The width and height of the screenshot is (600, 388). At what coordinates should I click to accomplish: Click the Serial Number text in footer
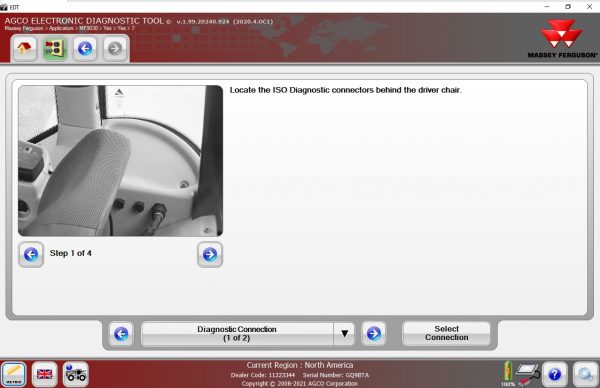(336, 375)
